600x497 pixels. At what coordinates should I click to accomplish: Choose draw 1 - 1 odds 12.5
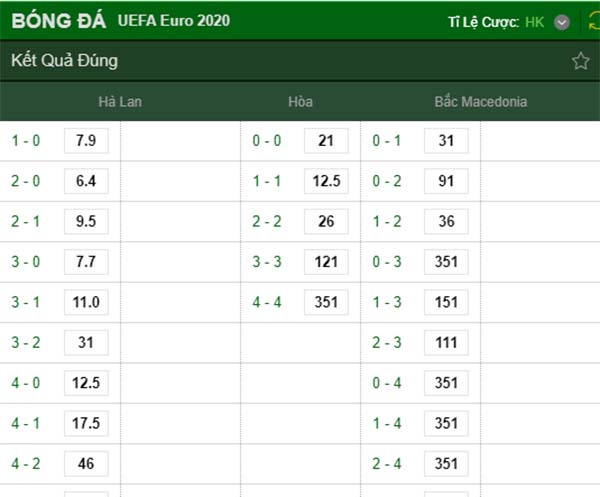coord(326,181)
